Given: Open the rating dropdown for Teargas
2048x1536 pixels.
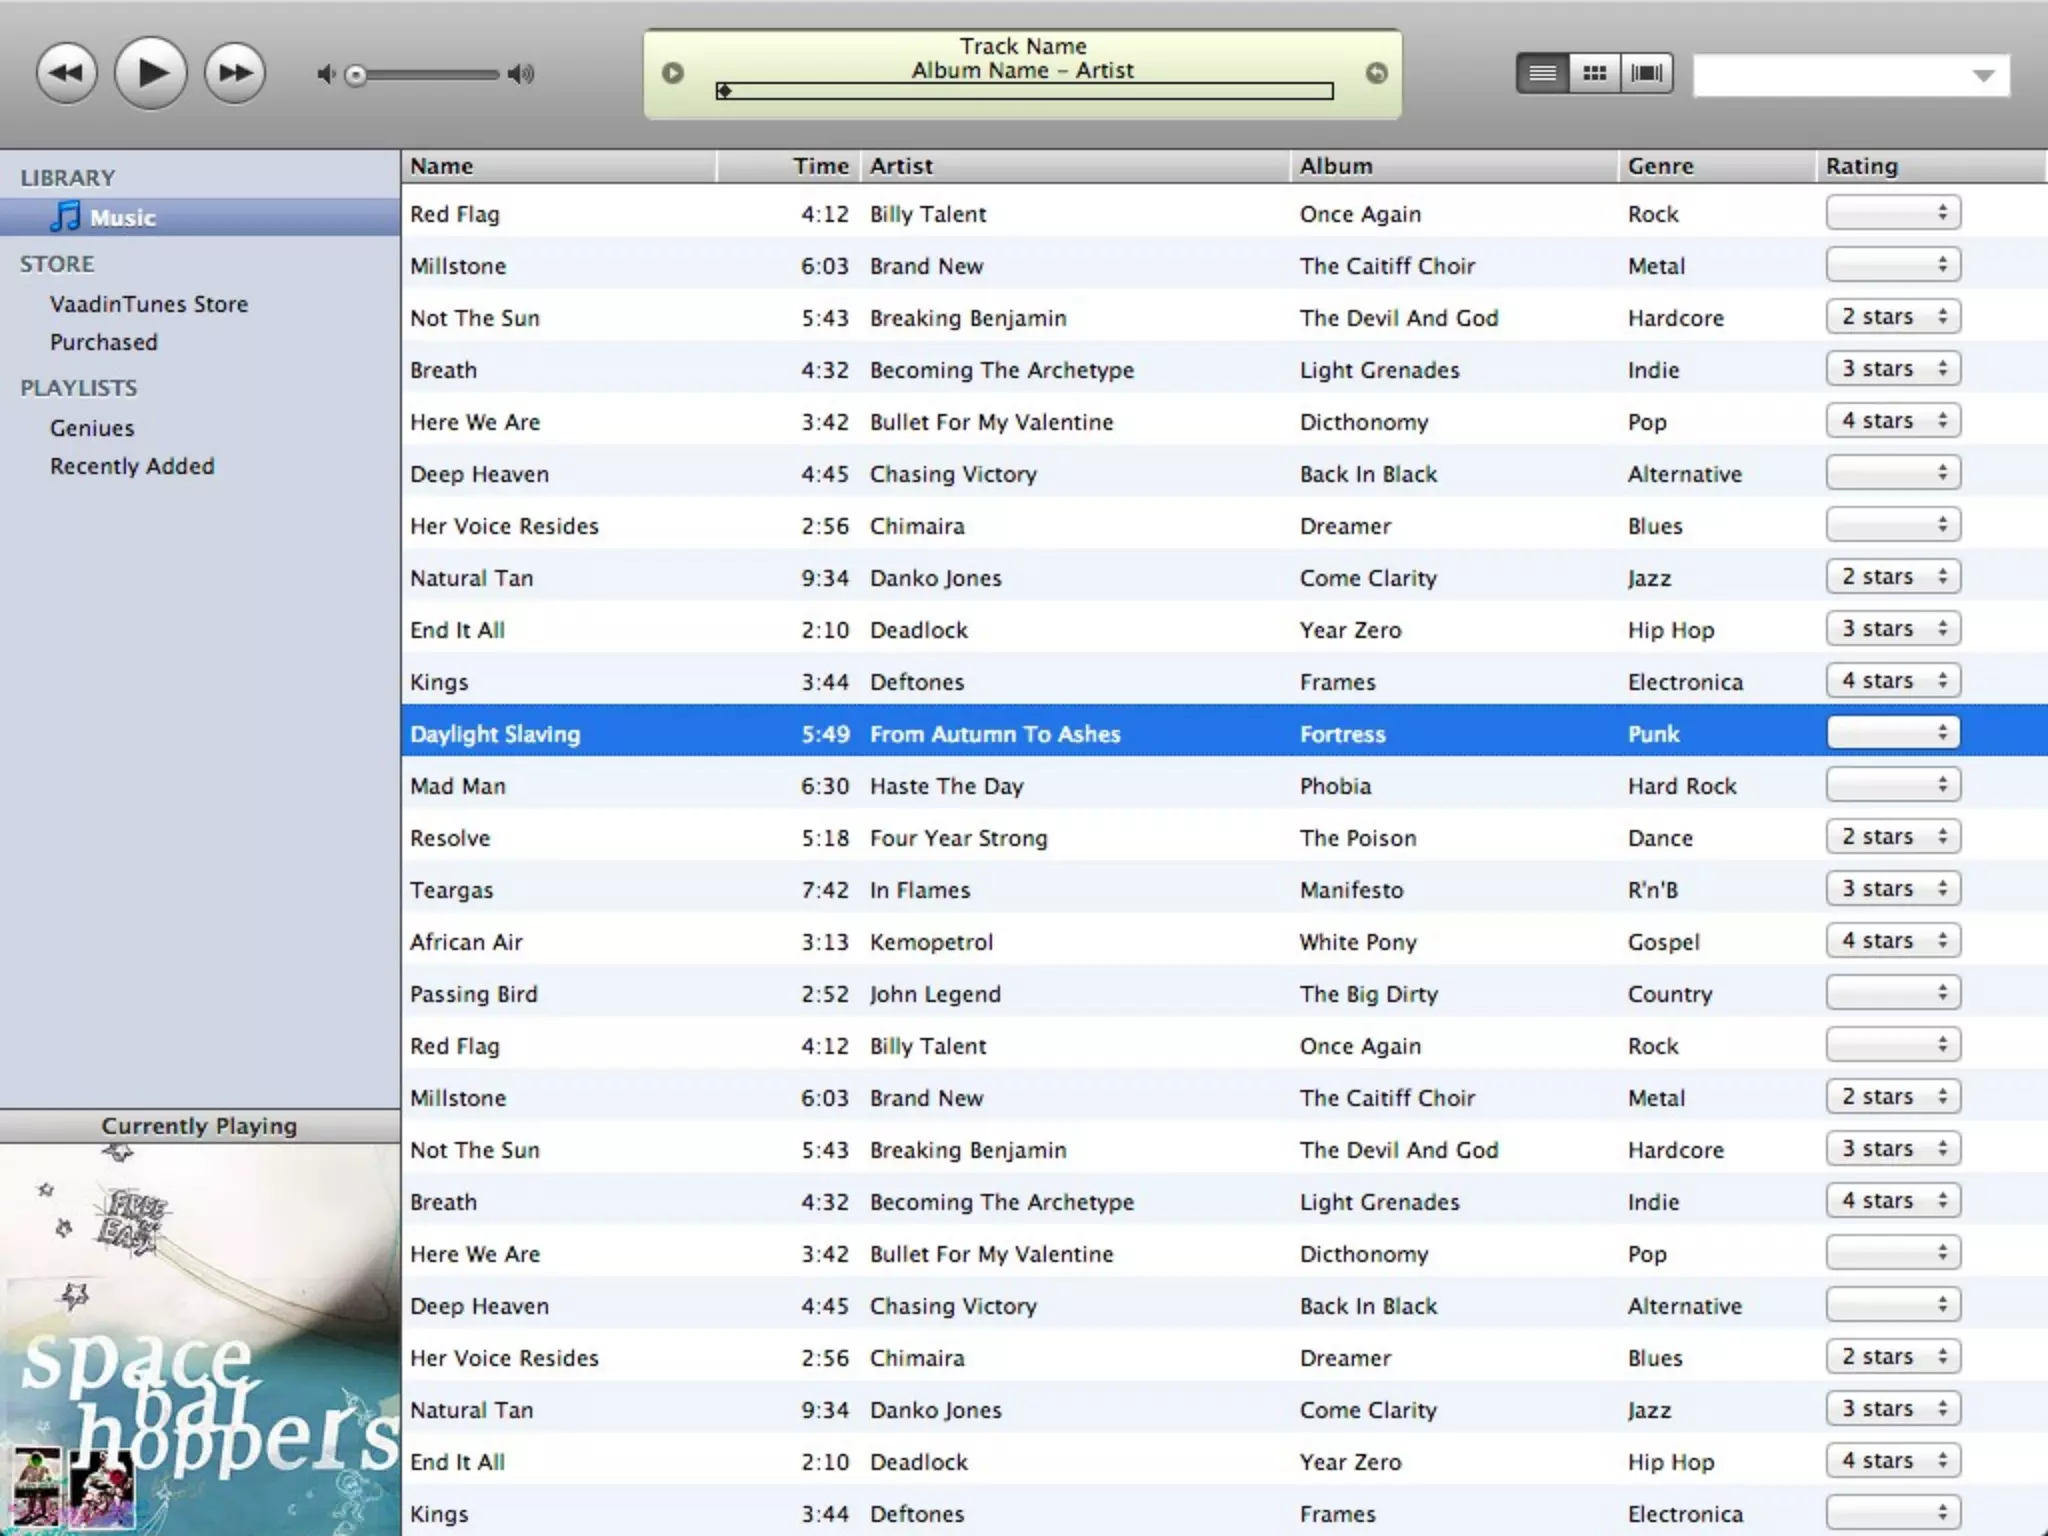Looking at the screenshot, I should click(x=1892, y=889).
